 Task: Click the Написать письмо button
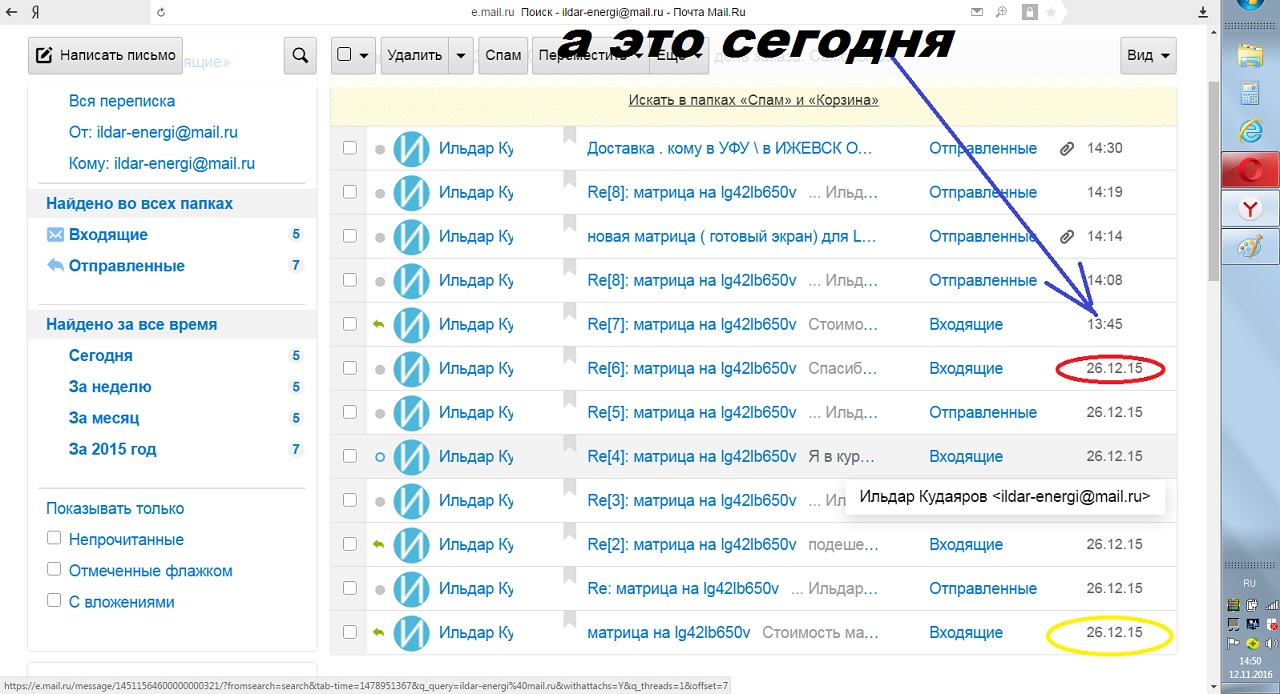click(x=106, y=55)
